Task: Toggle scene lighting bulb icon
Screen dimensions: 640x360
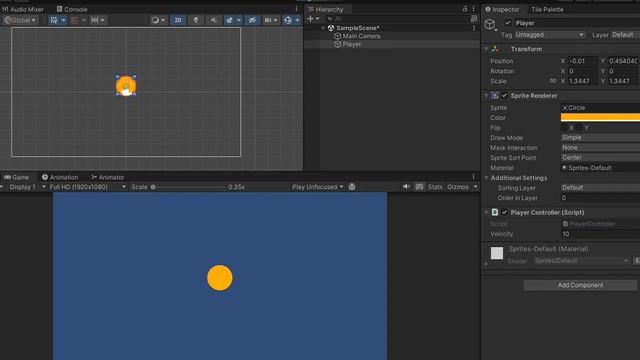Action: tap(196, 20)
